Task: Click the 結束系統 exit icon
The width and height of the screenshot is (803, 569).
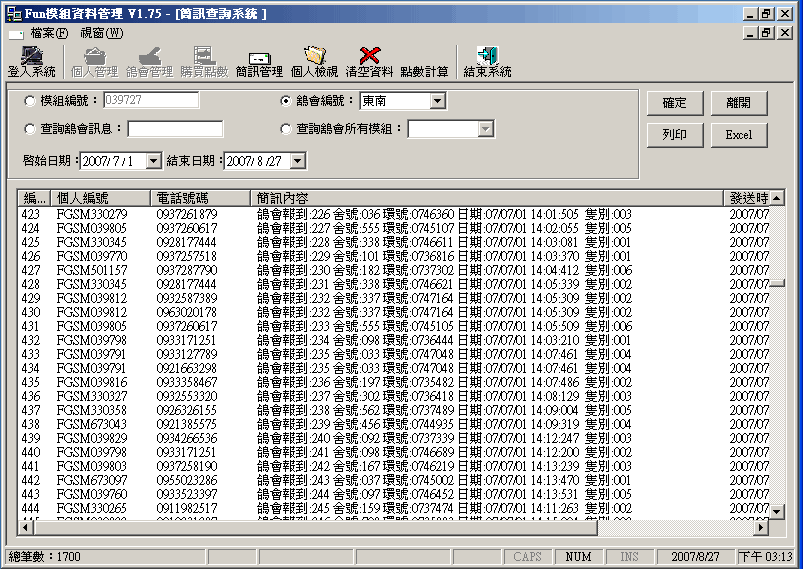Action: [487, 61]
